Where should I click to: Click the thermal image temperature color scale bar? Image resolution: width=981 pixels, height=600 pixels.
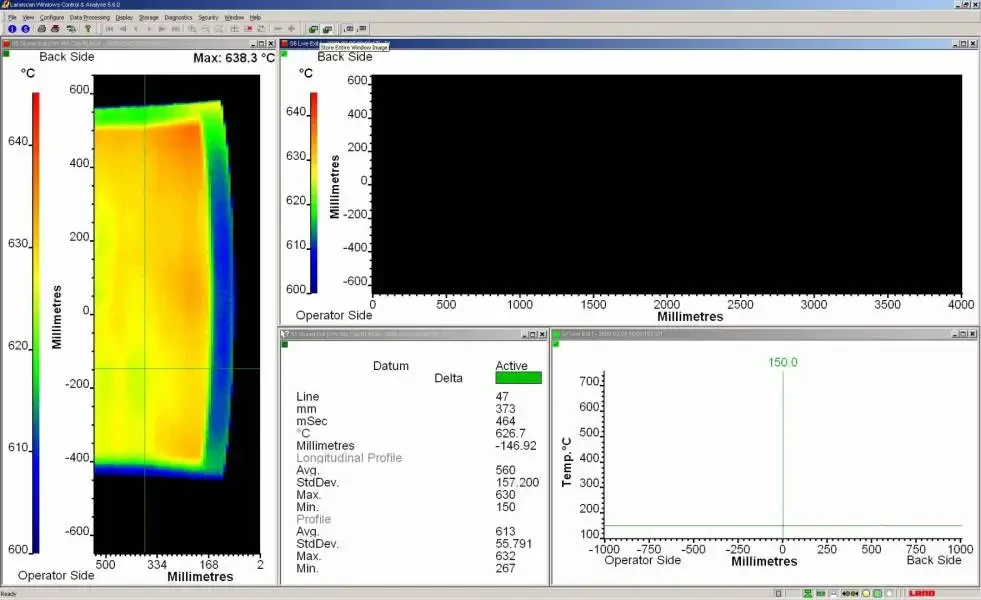(x=35, y=320)
